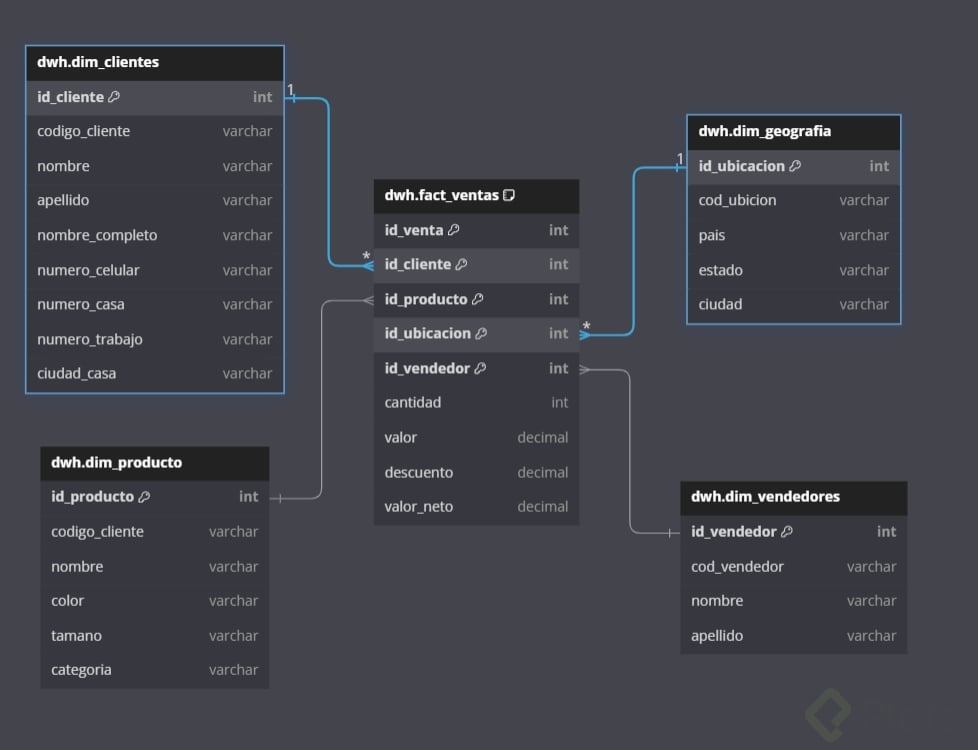This screenshot has width=978, height=750.
Task: Click key icon beside id_ubicacion in fact_ventas
Action: coord(482,334)
